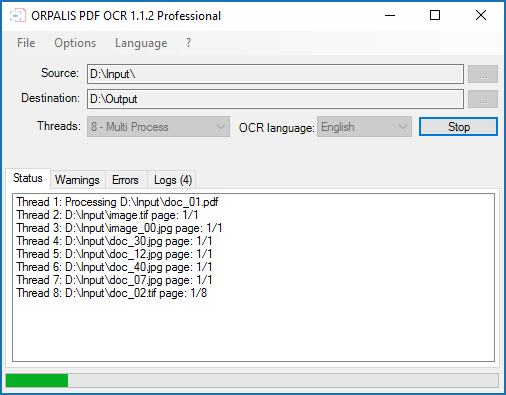This screenshot has width=506, height=395.
Task: Select the Thread 8 doc_02.tif line
Action: click(x=112, y=293)
